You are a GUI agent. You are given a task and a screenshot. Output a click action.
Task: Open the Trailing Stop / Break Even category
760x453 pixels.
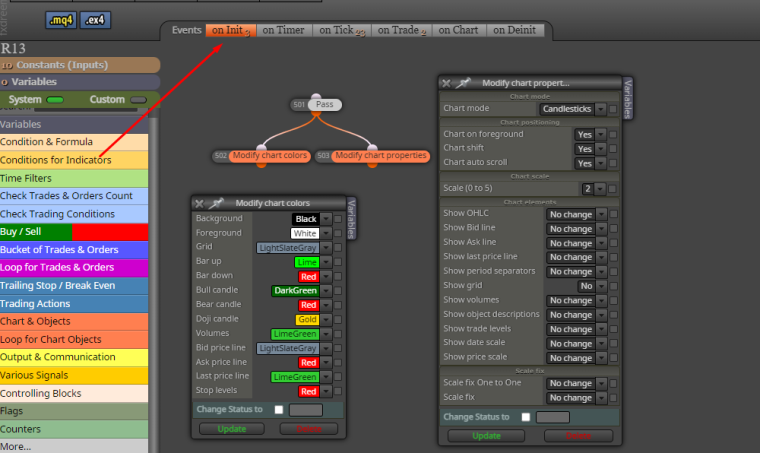(x=74, y=285)
